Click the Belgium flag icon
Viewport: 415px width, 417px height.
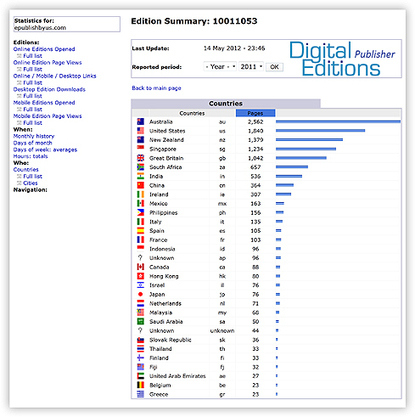140,385
